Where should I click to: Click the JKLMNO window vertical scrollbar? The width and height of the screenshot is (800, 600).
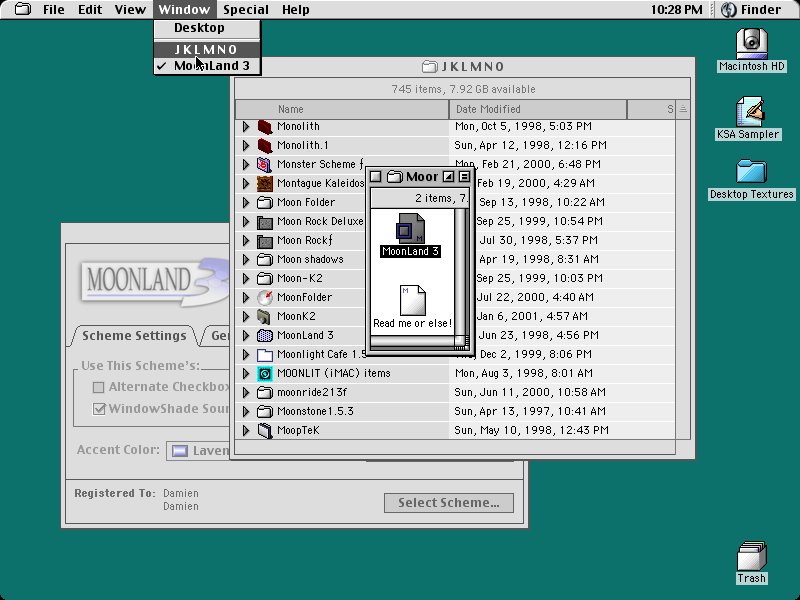point(683,279)
